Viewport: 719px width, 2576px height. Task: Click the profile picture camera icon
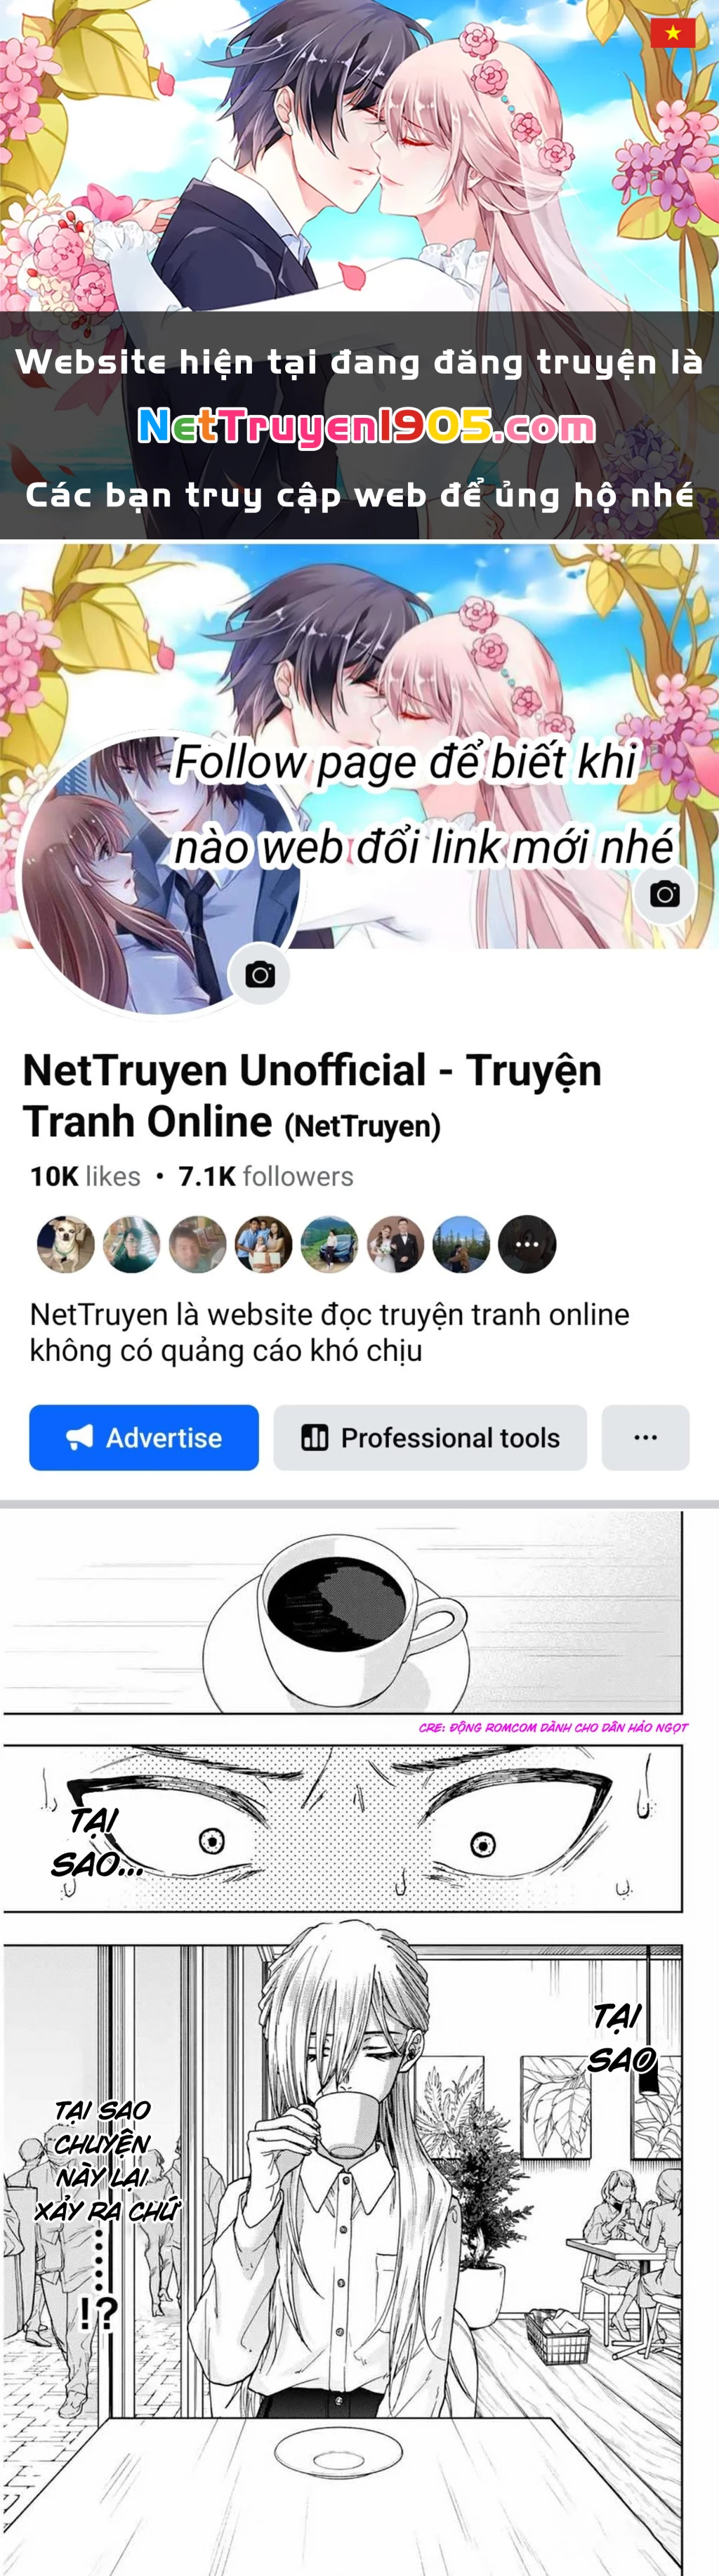[260, 974]
